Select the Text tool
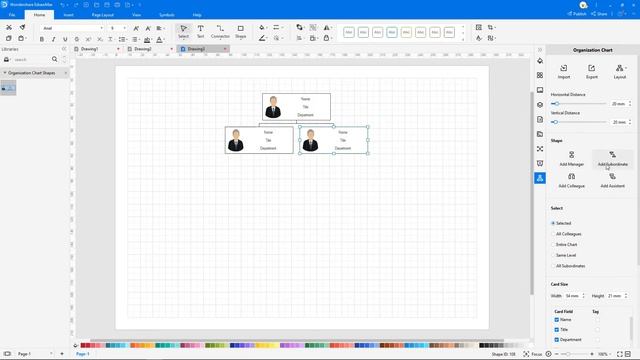 [x=200, y=31]
